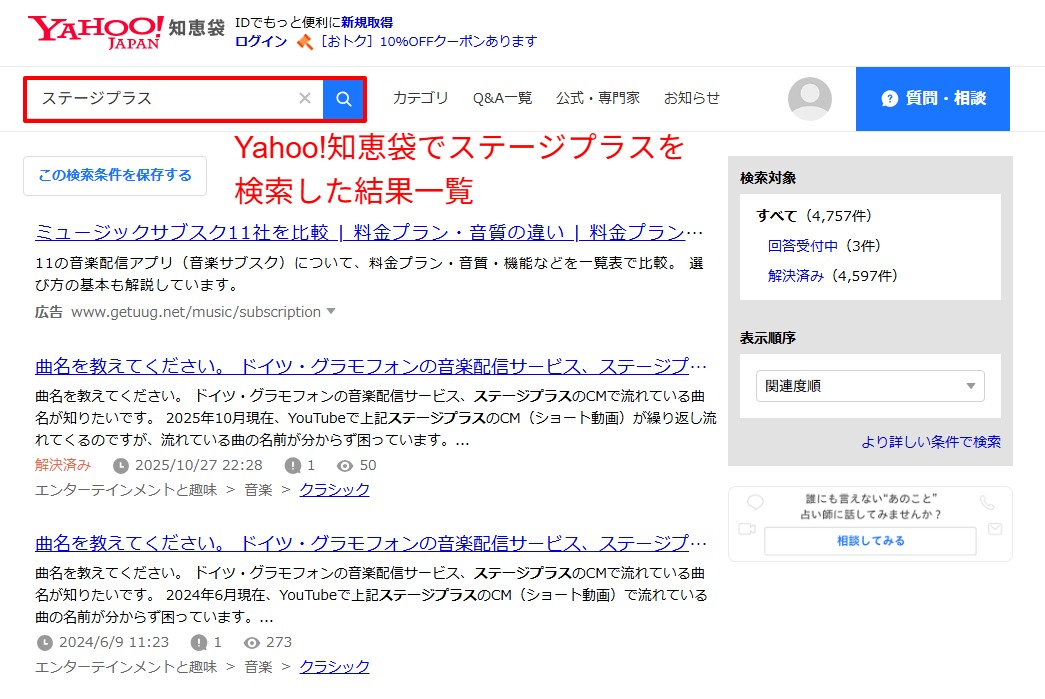Filter by 回答受付中 (3件)
1045x699 pixels.
coord(824,246)
